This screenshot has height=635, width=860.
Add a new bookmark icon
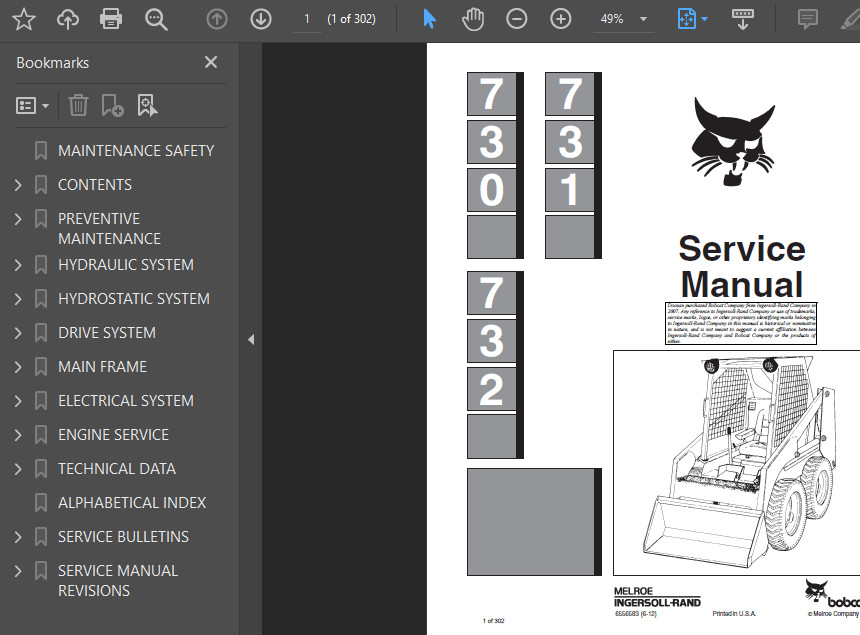(112, 105)
